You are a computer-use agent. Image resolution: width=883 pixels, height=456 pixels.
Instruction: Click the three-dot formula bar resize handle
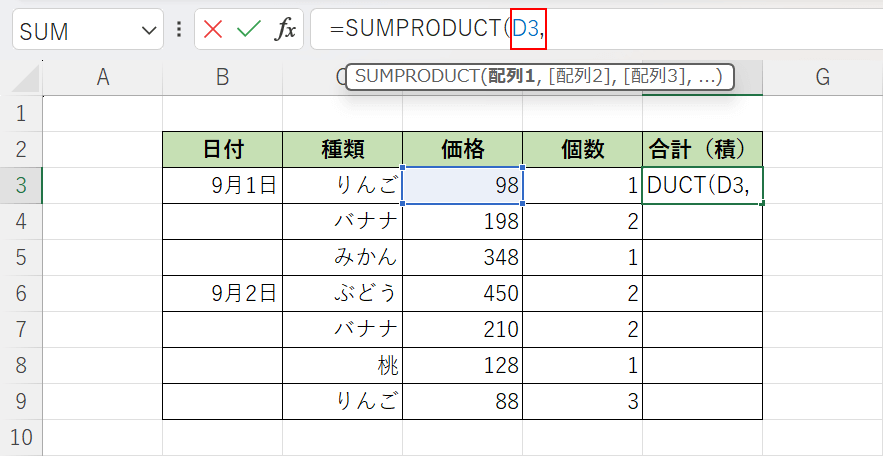(x=179, y=30)
